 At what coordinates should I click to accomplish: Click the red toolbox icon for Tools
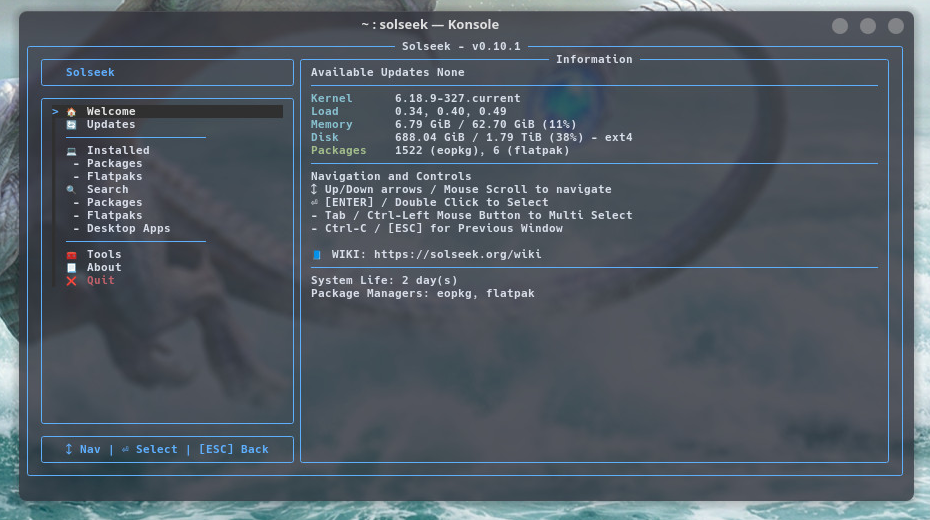71,255
